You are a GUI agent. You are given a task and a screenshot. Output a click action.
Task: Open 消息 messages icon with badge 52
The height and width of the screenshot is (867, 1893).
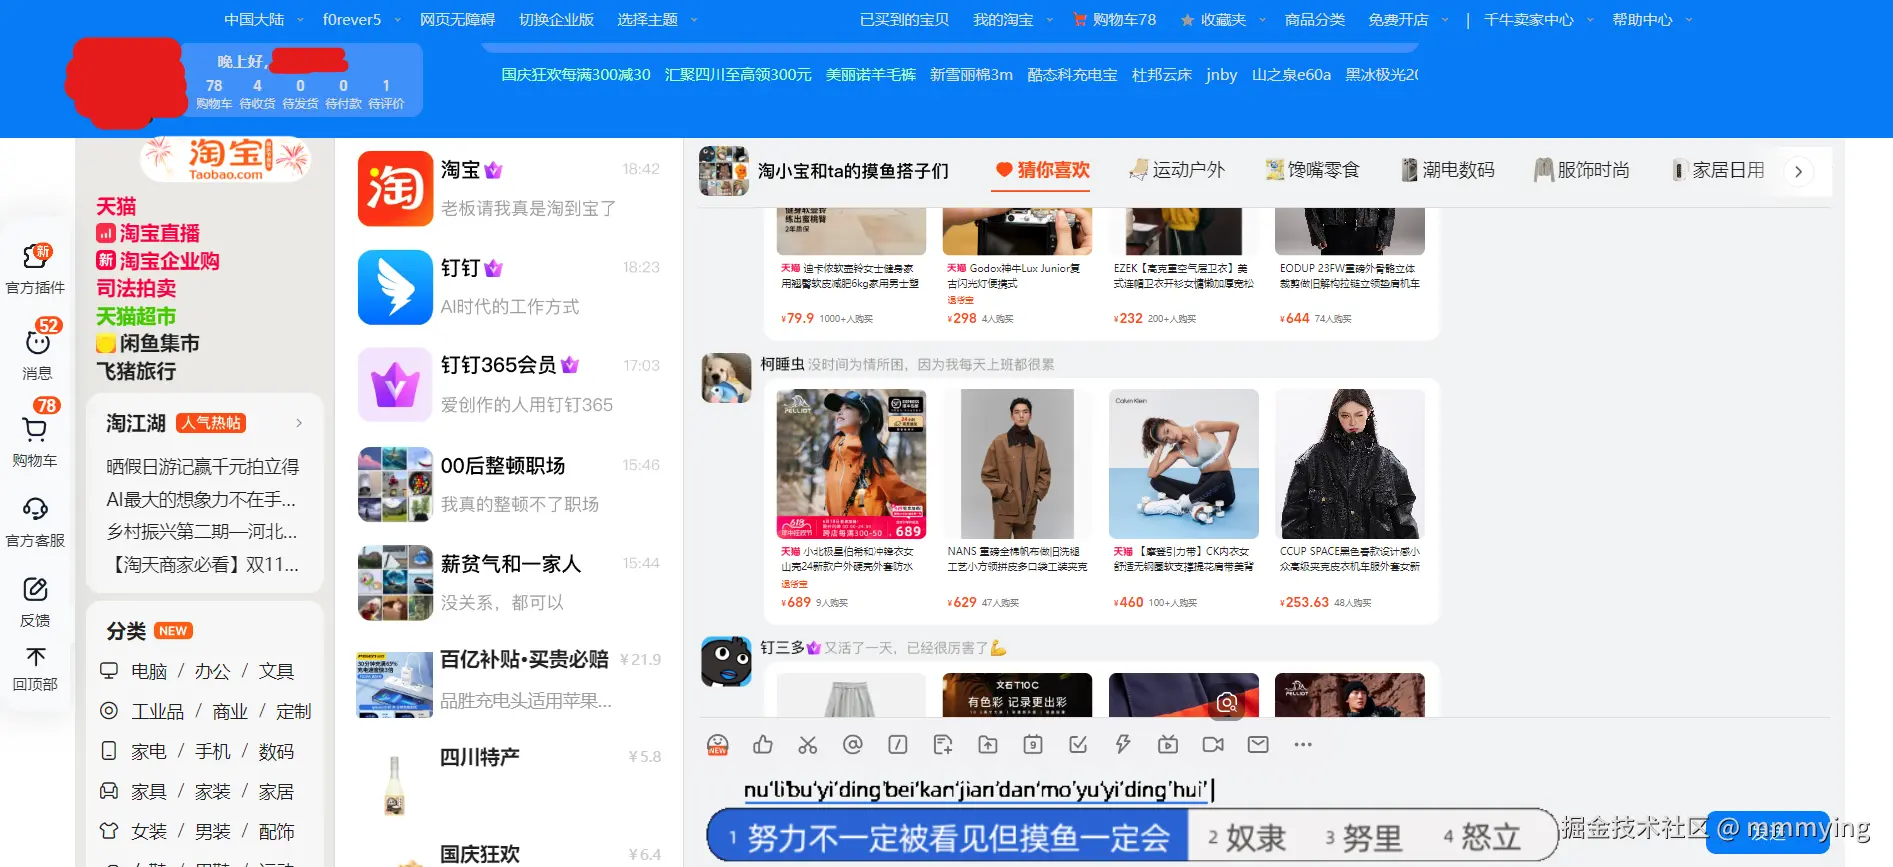pos(37,351)
